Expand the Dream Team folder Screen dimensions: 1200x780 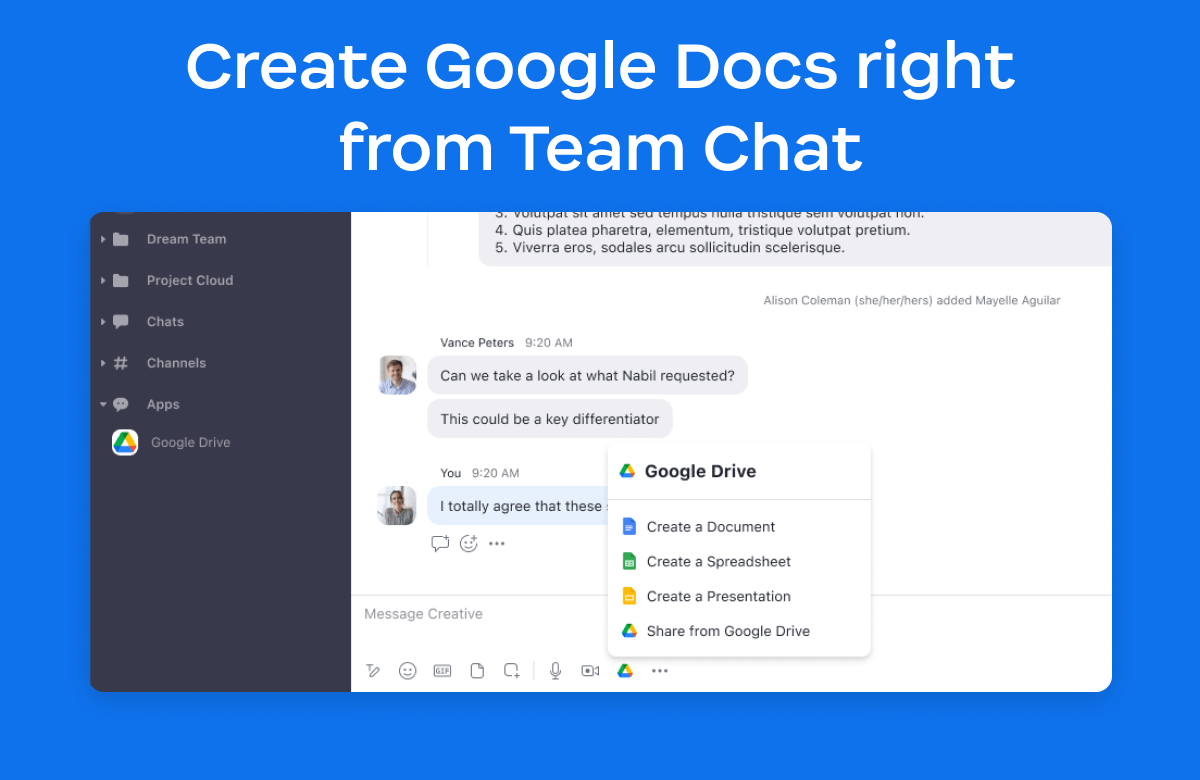103,239
